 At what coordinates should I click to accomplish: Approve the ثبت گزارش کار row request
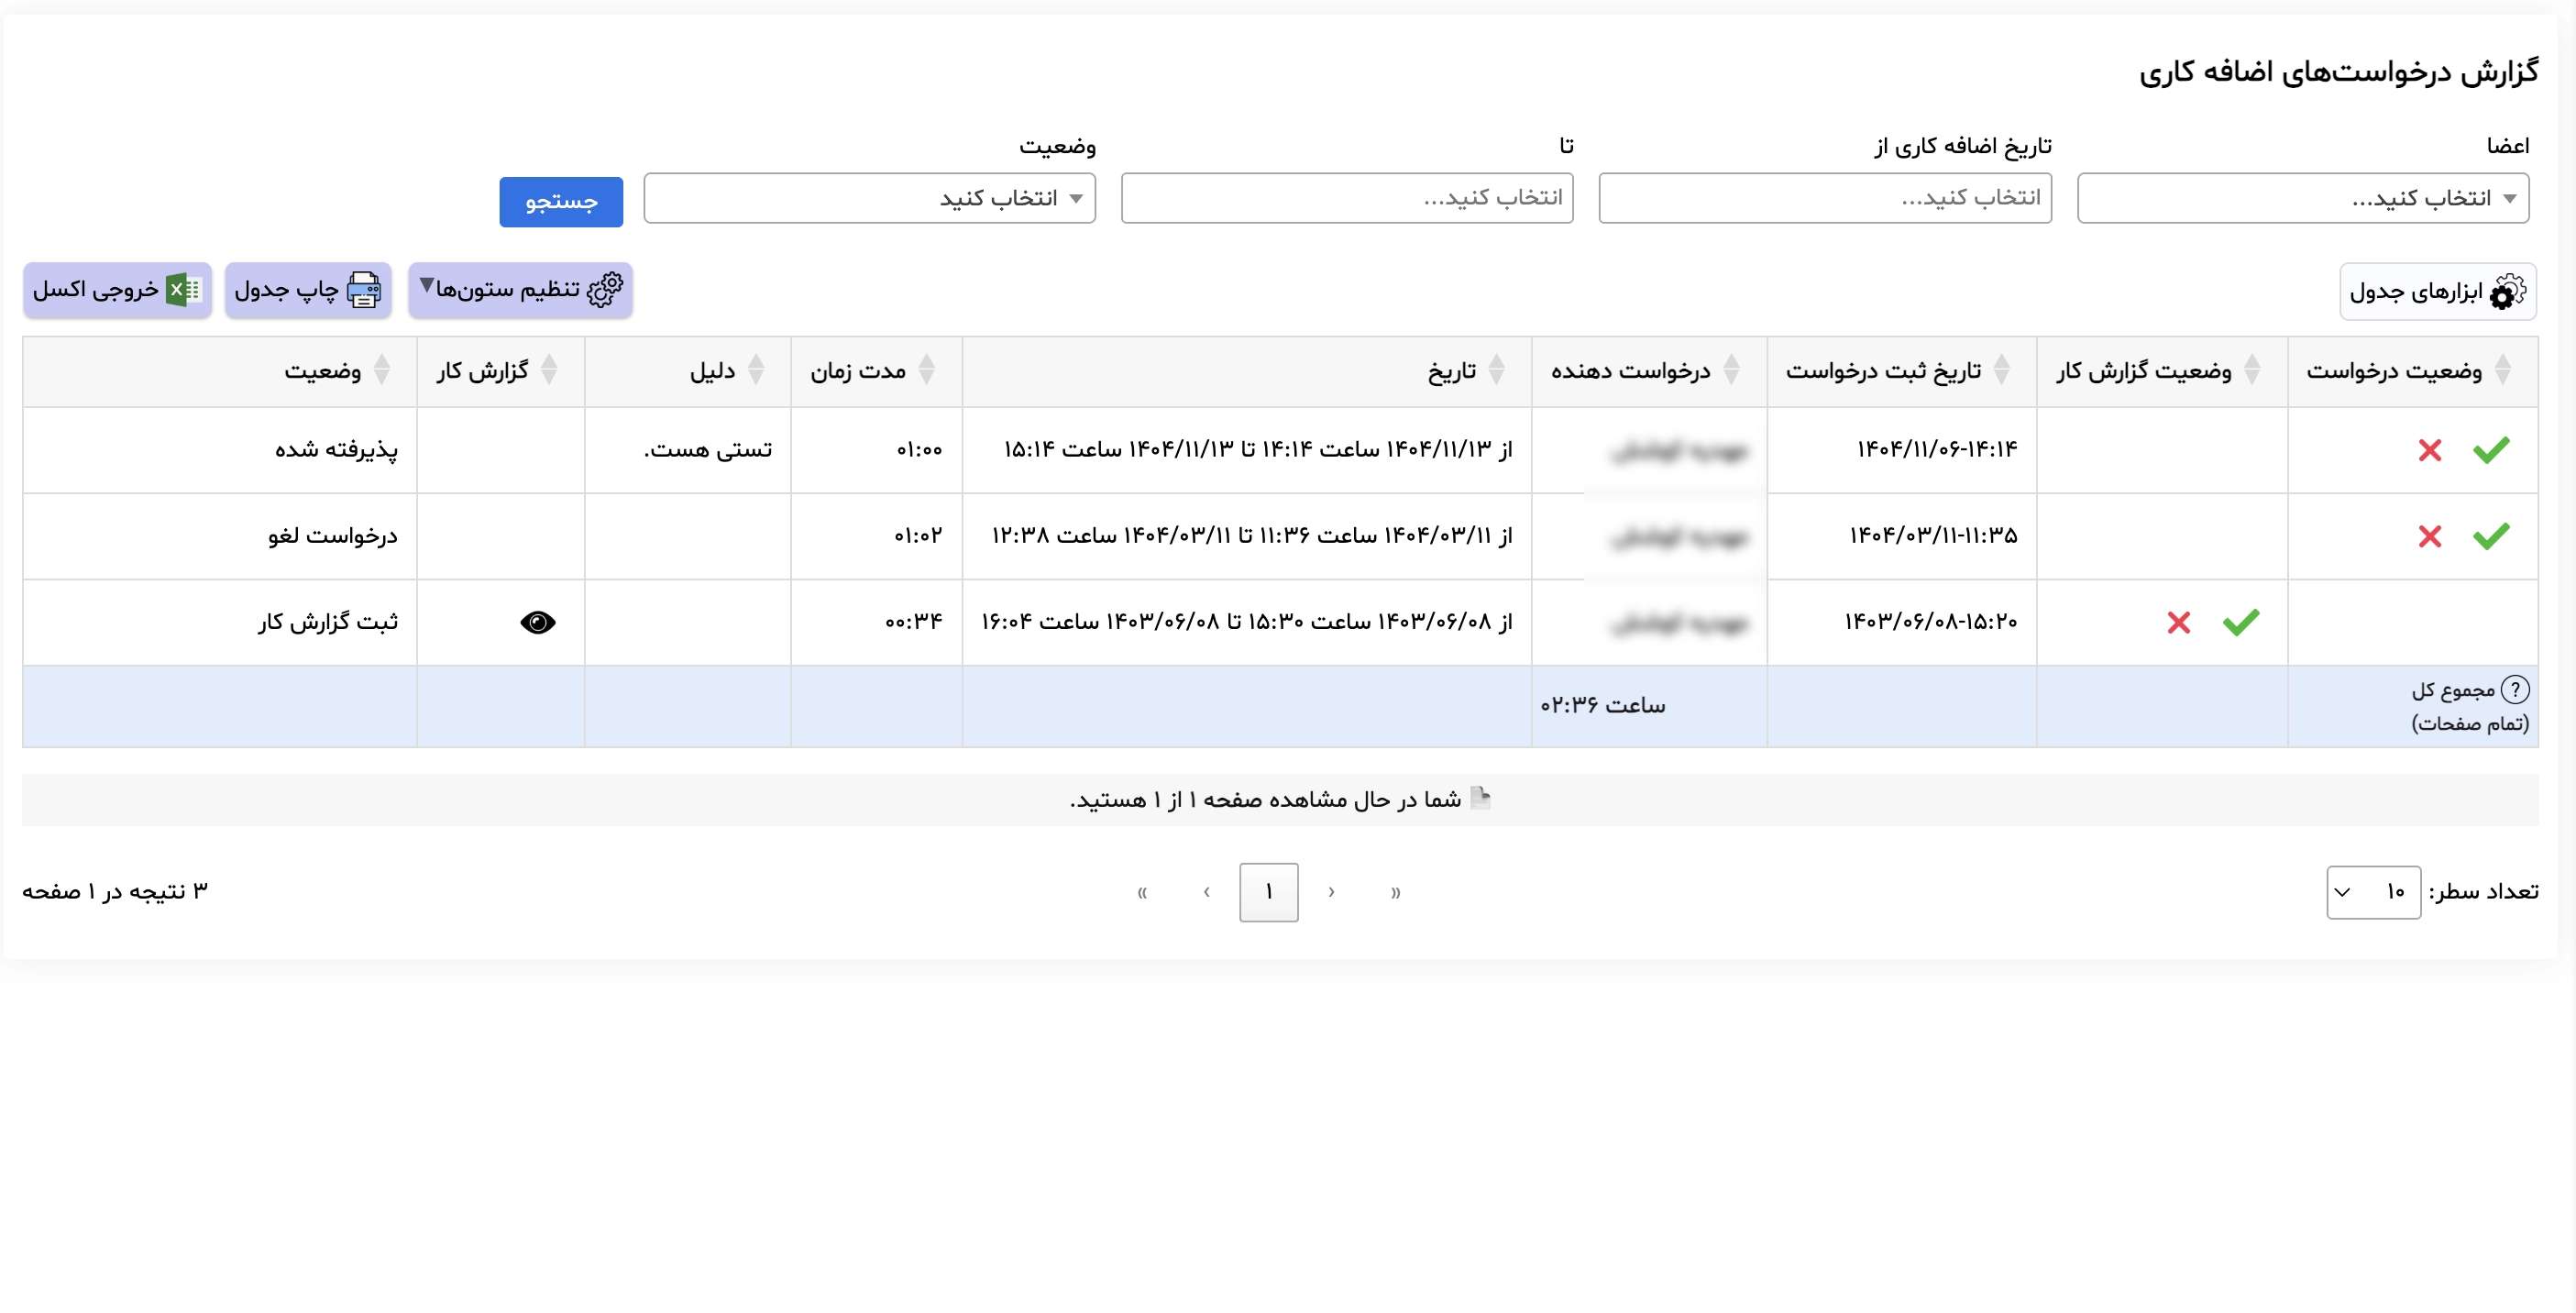(x=2240, y=622)
